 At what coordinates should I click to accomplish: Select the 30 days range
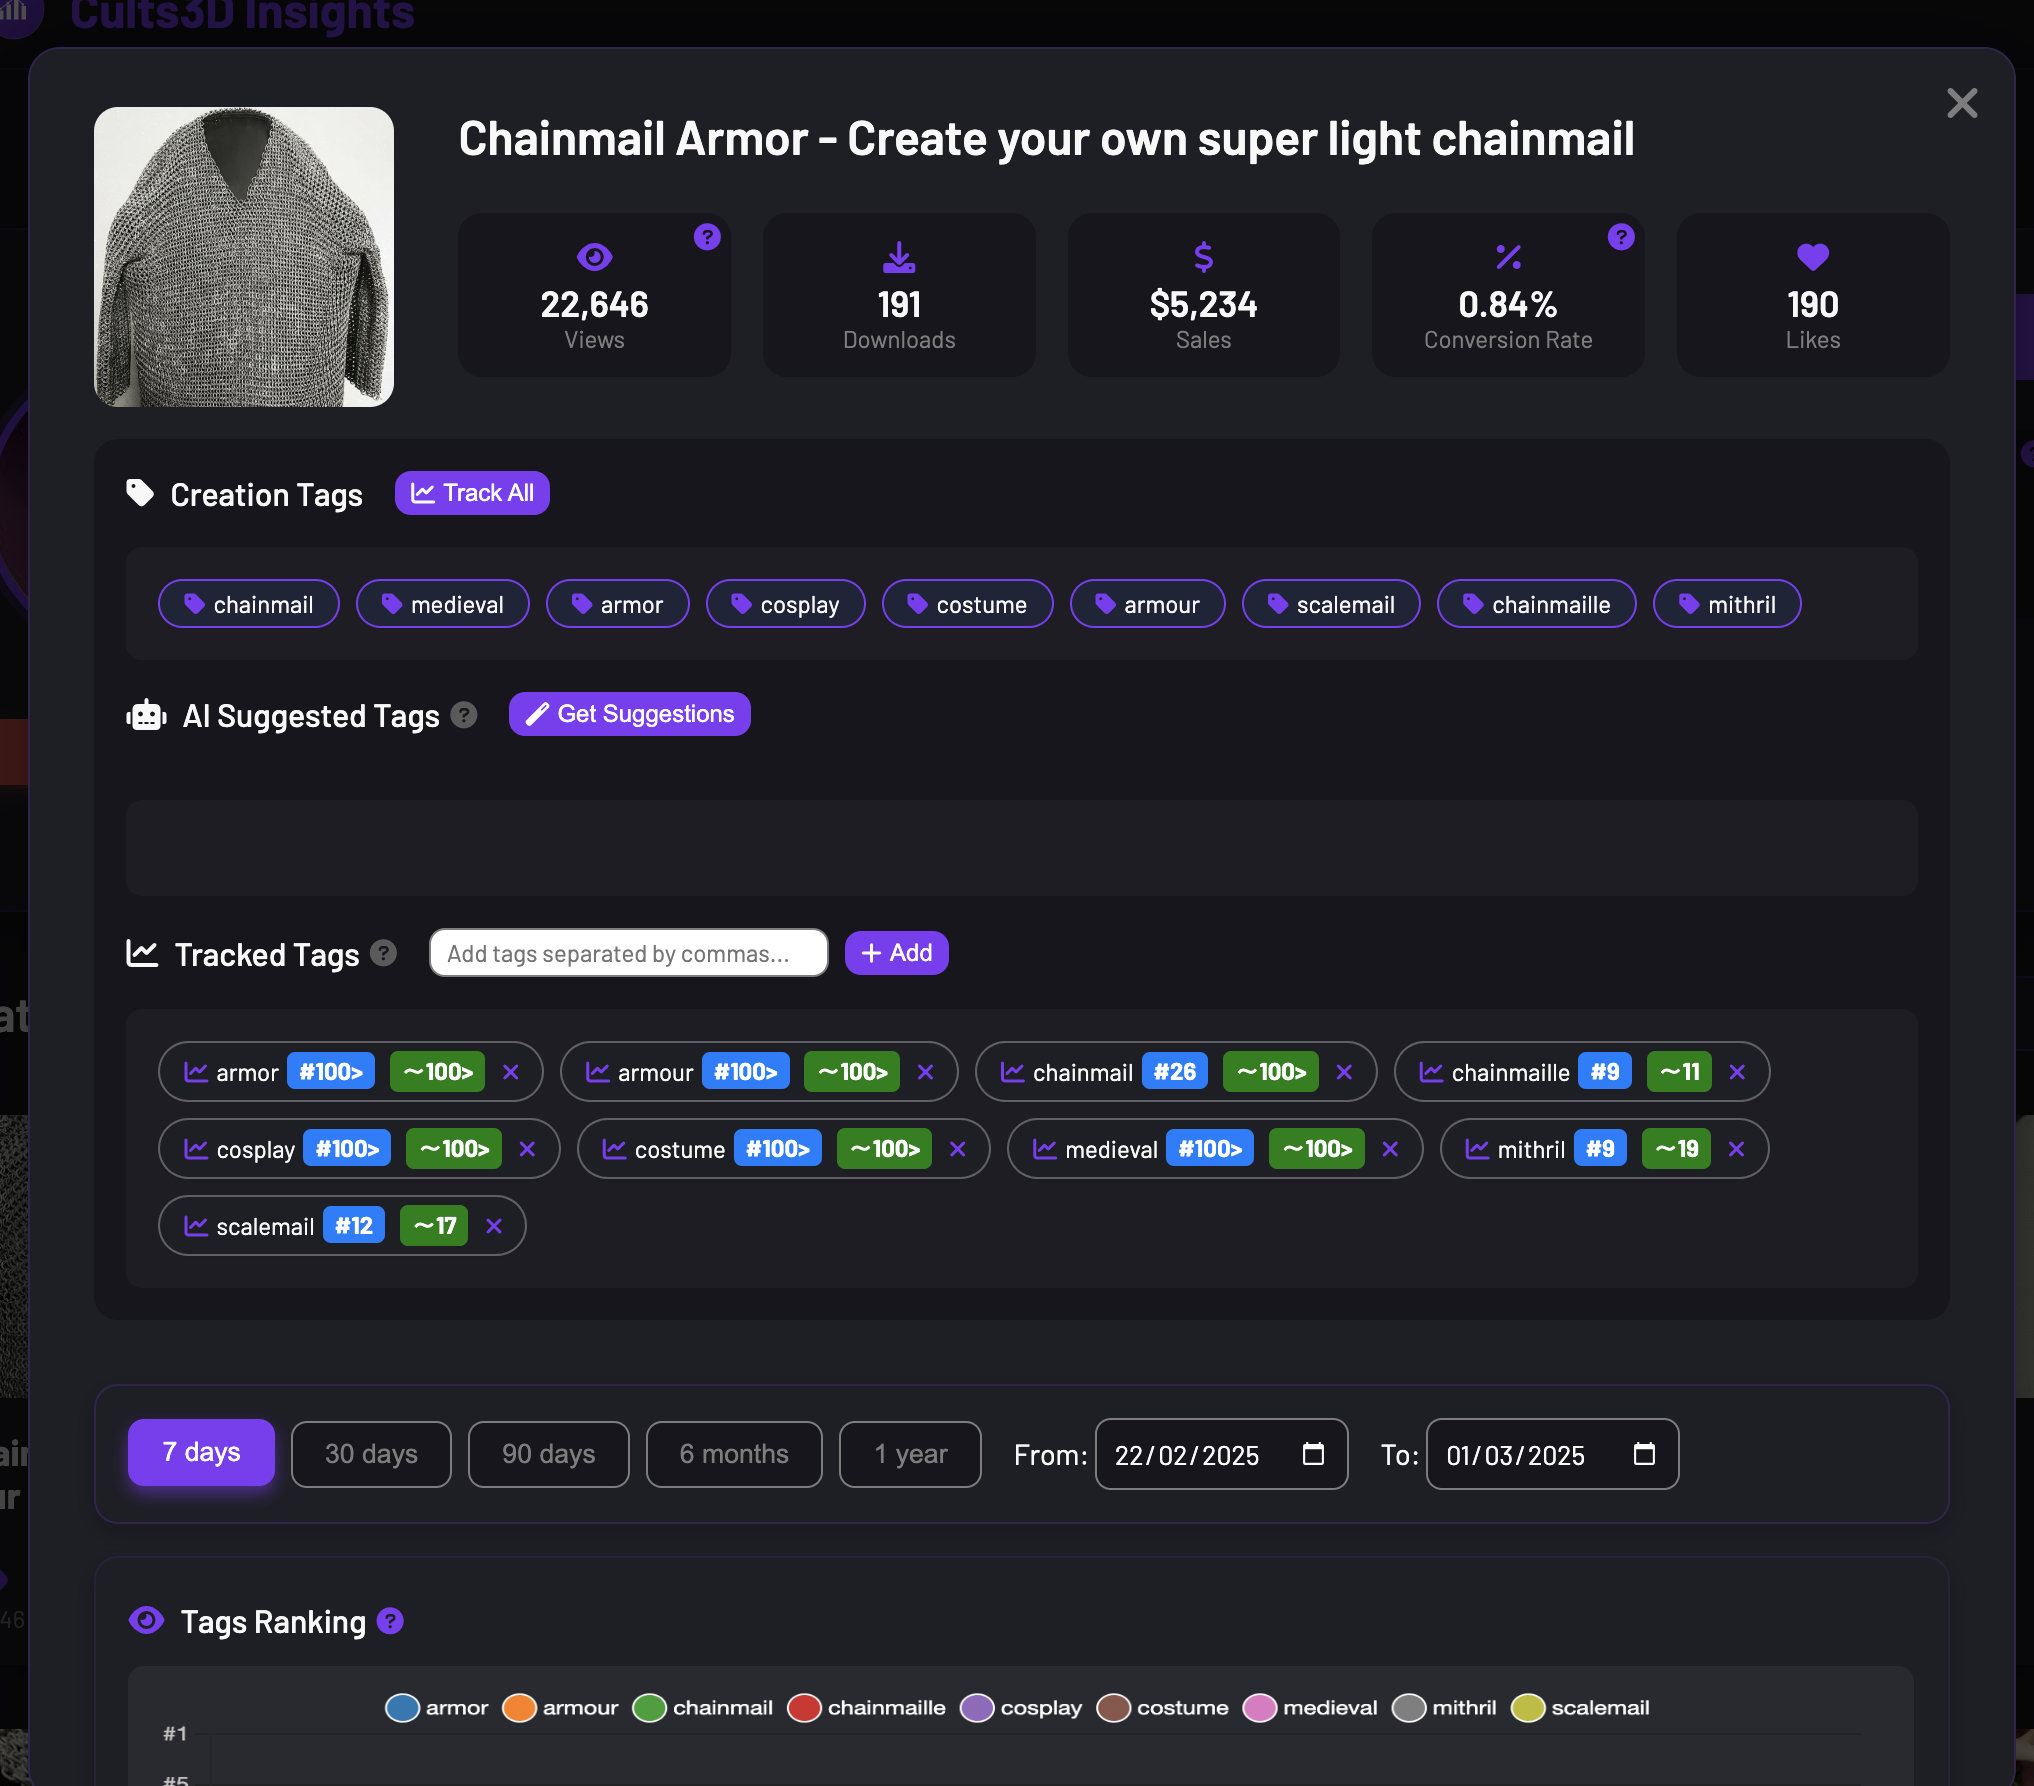tap(371, 1454)
